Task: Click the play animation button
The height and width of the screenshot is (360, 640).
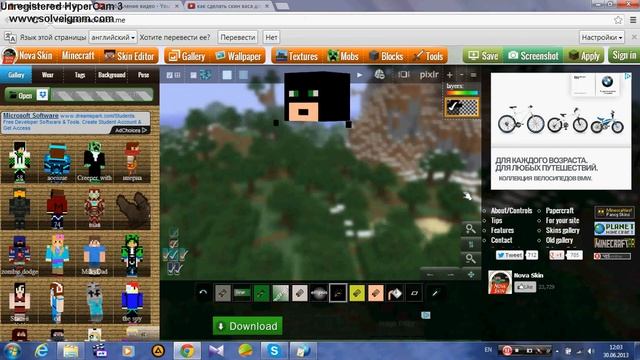Action: pyautogui.click(x=360, y=75)
